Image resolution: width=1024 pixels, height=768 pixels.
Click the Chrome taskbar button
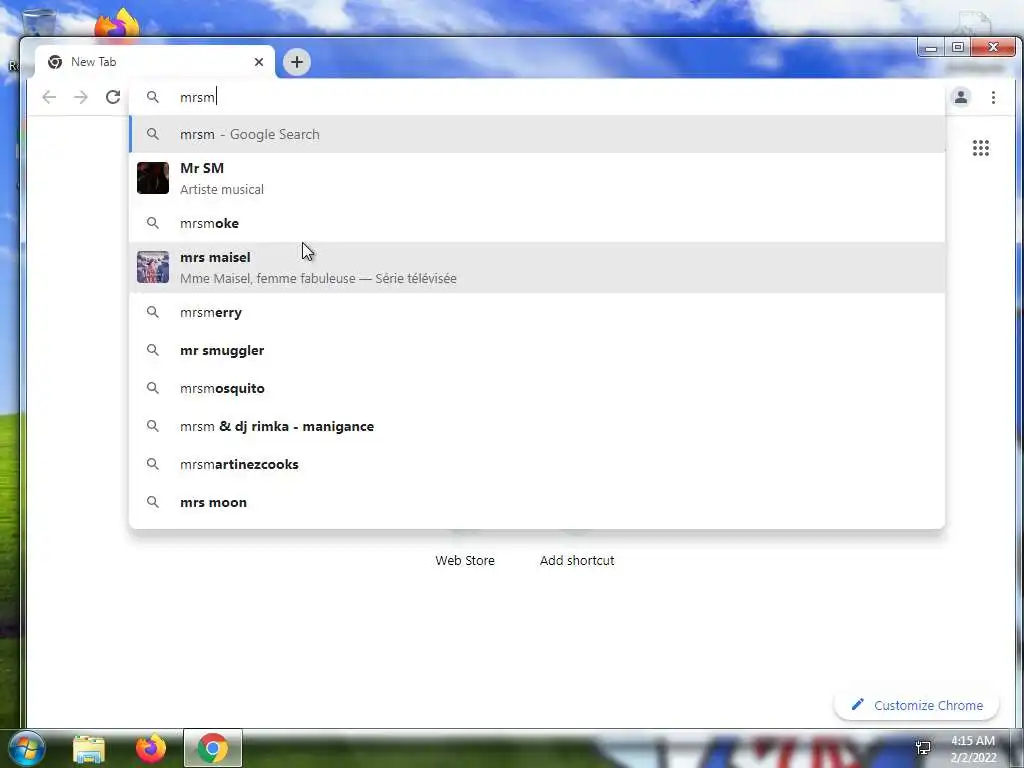[212, 748]
